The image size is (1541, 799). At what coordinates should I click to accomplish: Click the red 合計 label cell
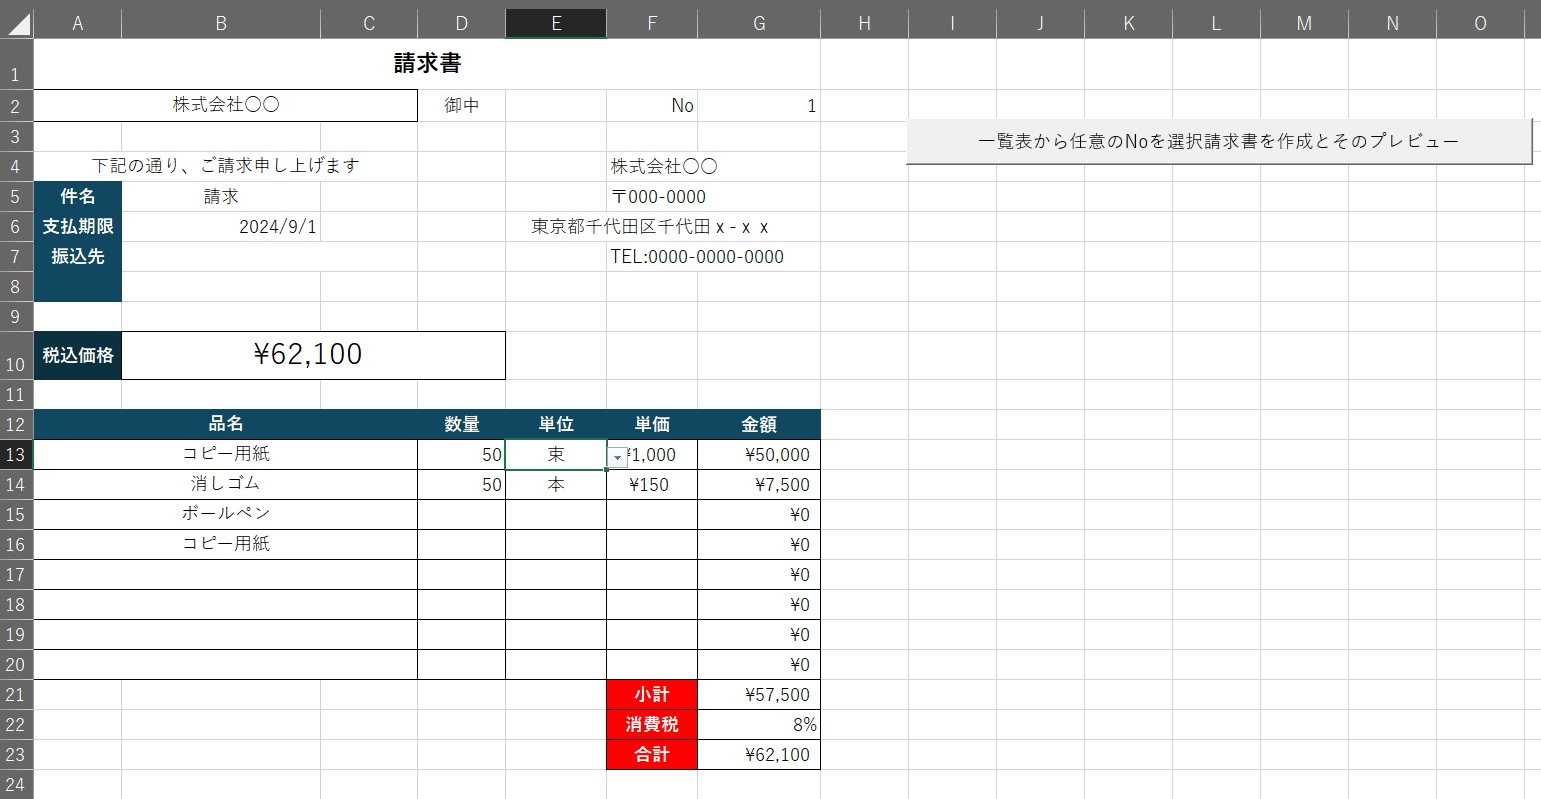coord(651,755)
